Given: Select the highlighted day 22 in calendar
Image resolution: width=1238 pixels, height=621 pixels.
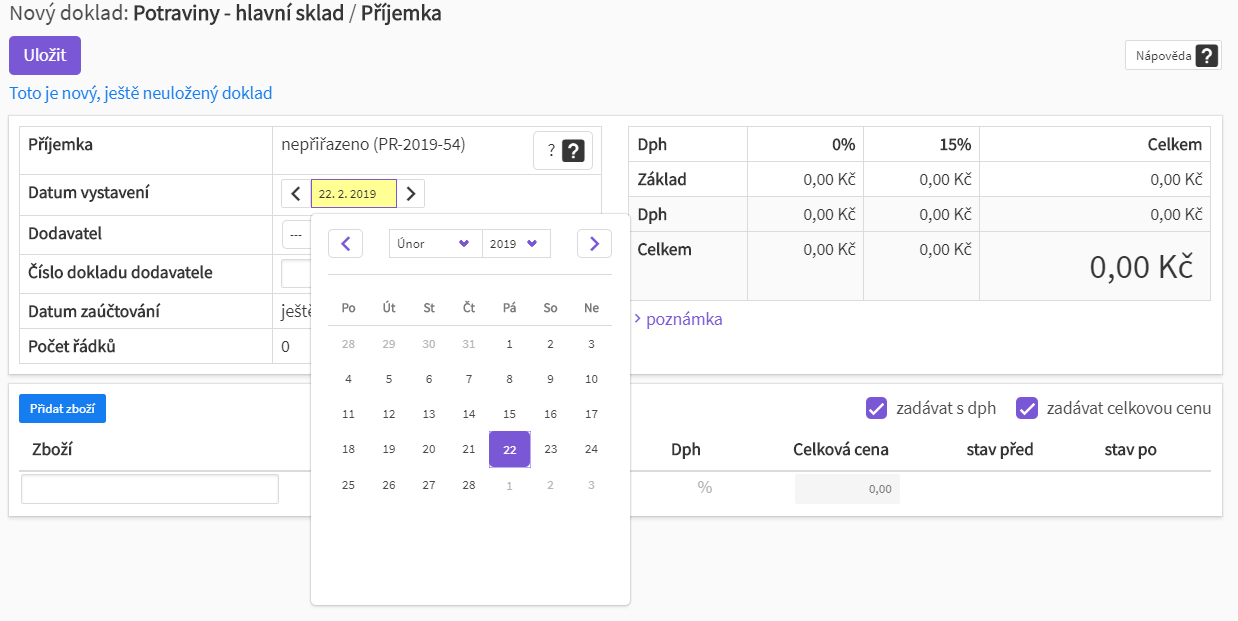Looking at the screenshot, I should 510,449.
